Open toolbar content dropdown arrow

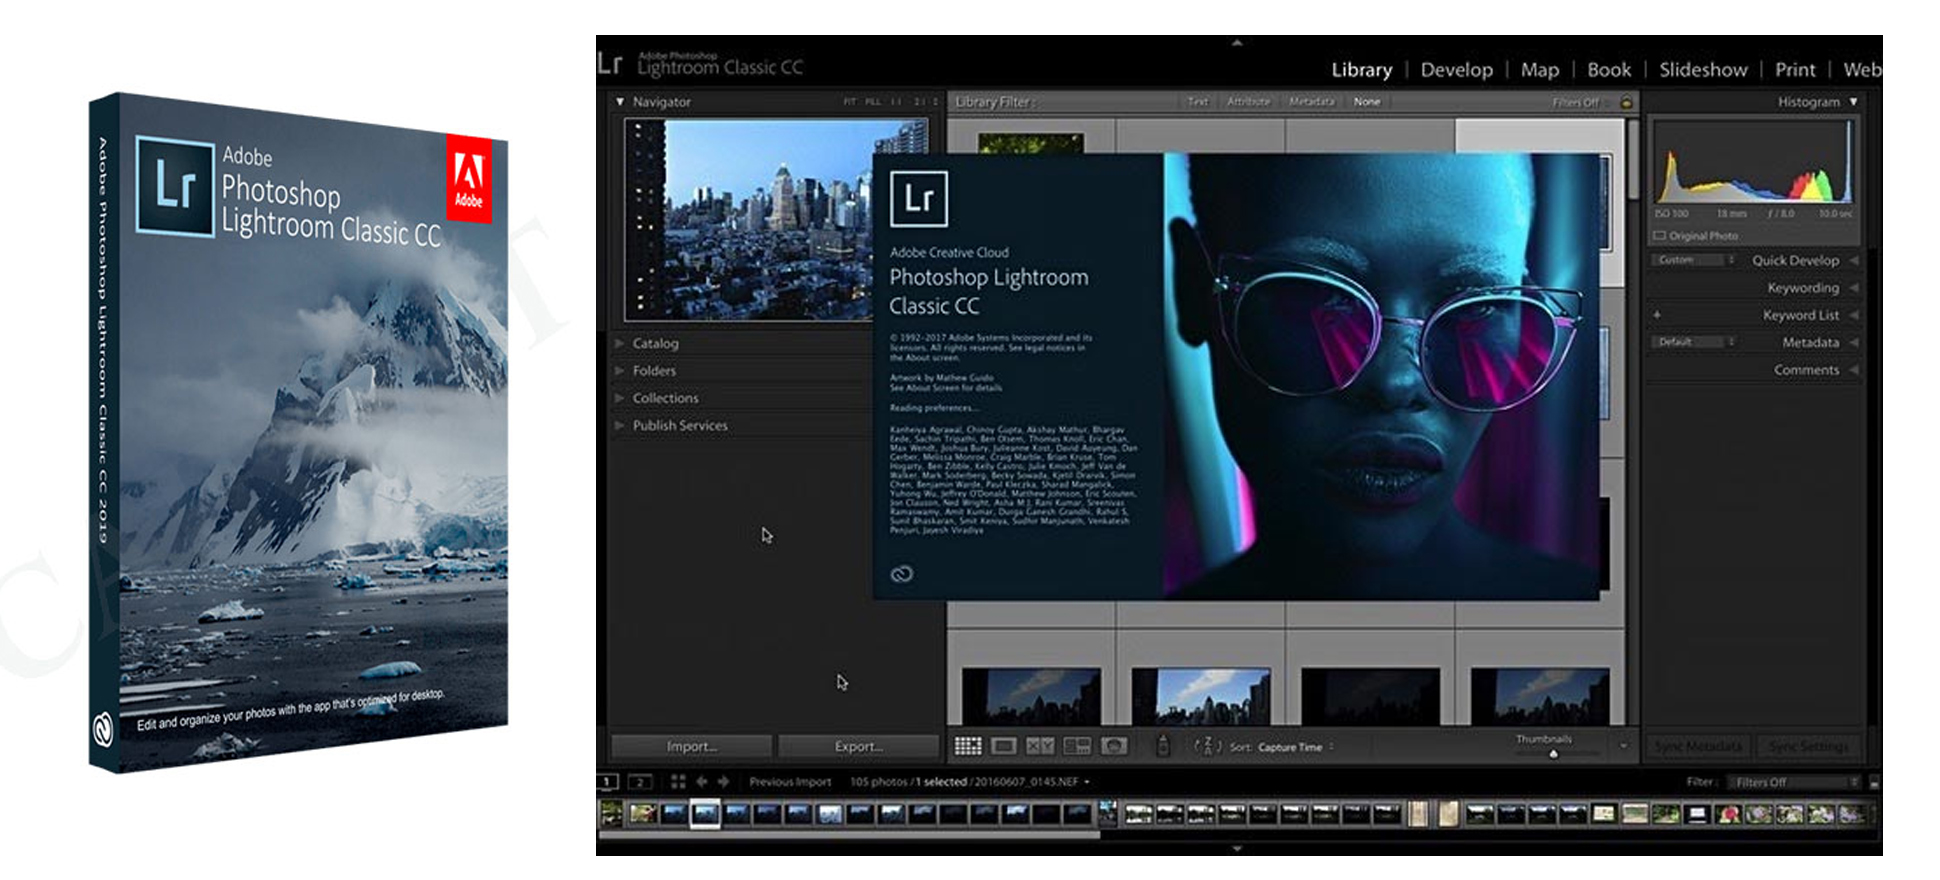pyautogui.click(x=1623, y=746)
